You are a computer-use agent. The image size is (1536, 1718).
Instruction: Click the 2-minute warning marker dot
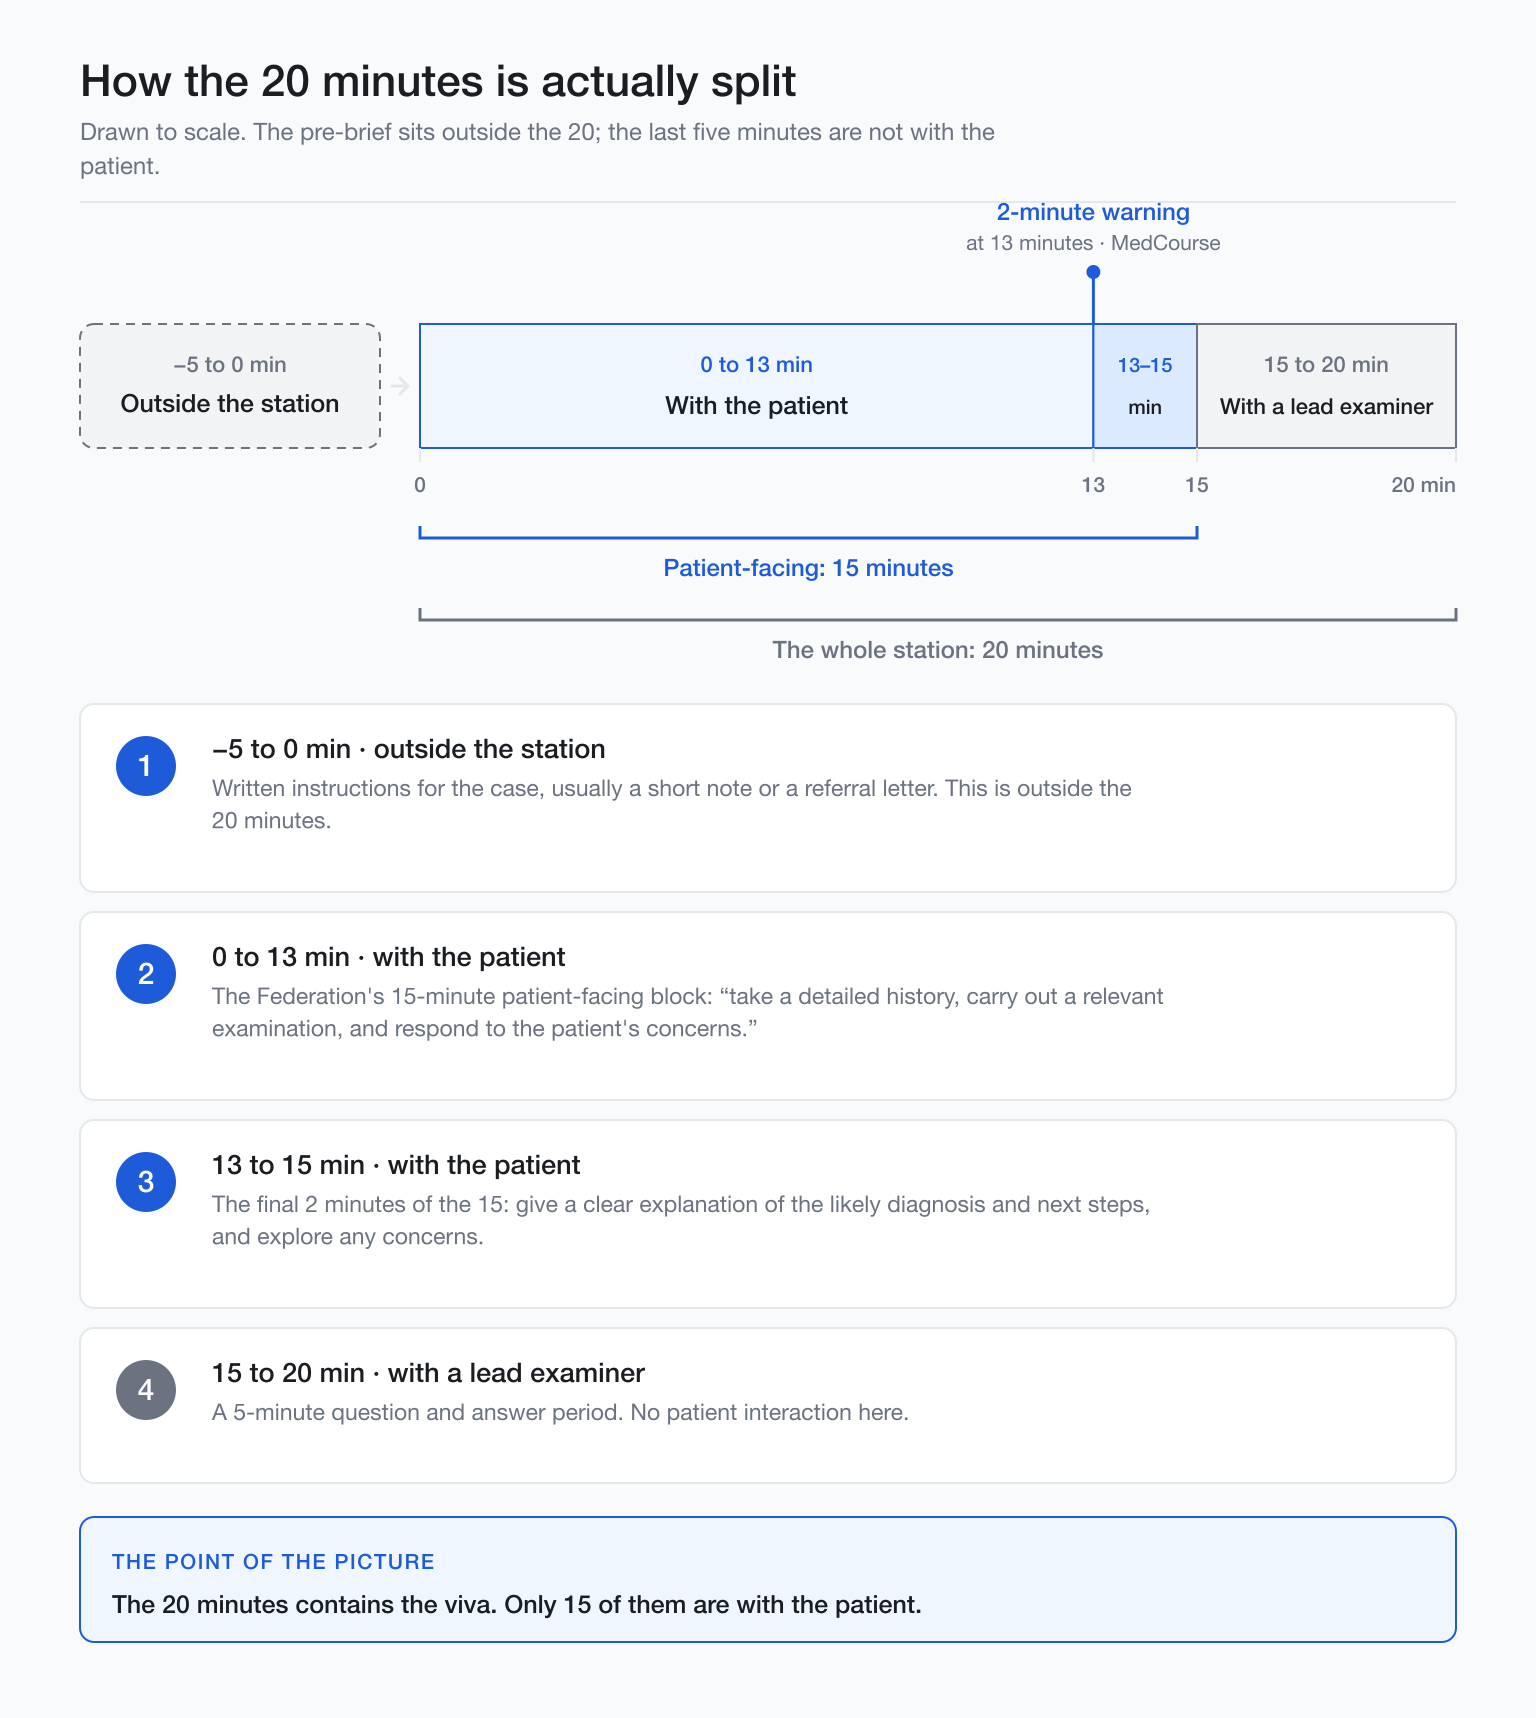tap(1093, 272)
